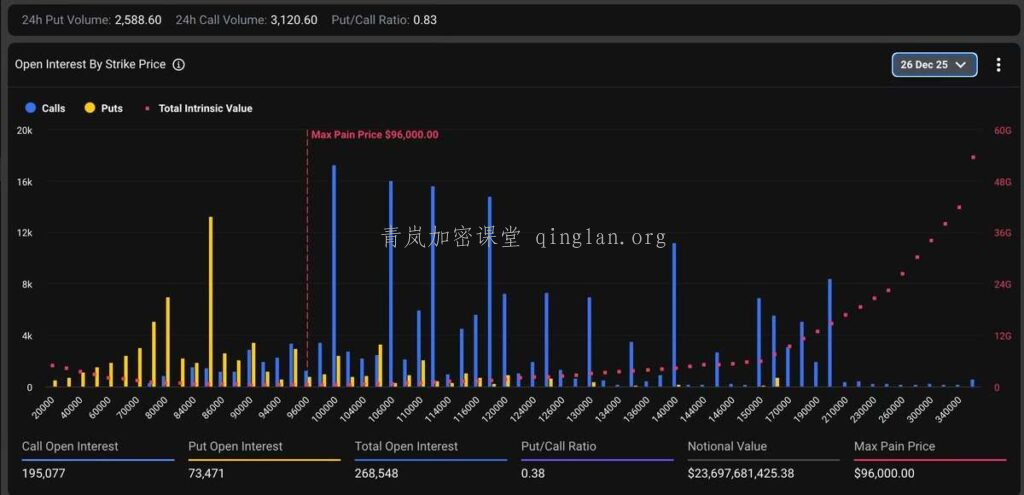Toggle the Puts series in the legend
The image size is (1024, 495).
pos(111,108)
